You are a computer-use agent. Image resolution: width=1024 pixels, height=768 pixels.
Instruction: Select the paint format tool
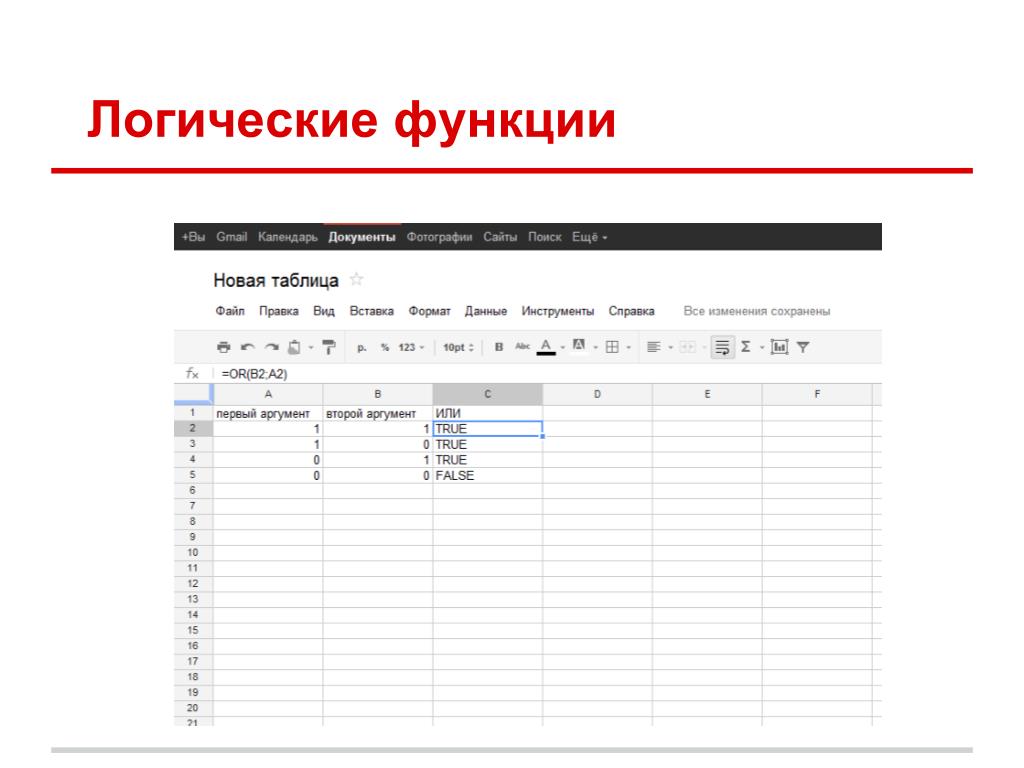[x=328, y=347]
